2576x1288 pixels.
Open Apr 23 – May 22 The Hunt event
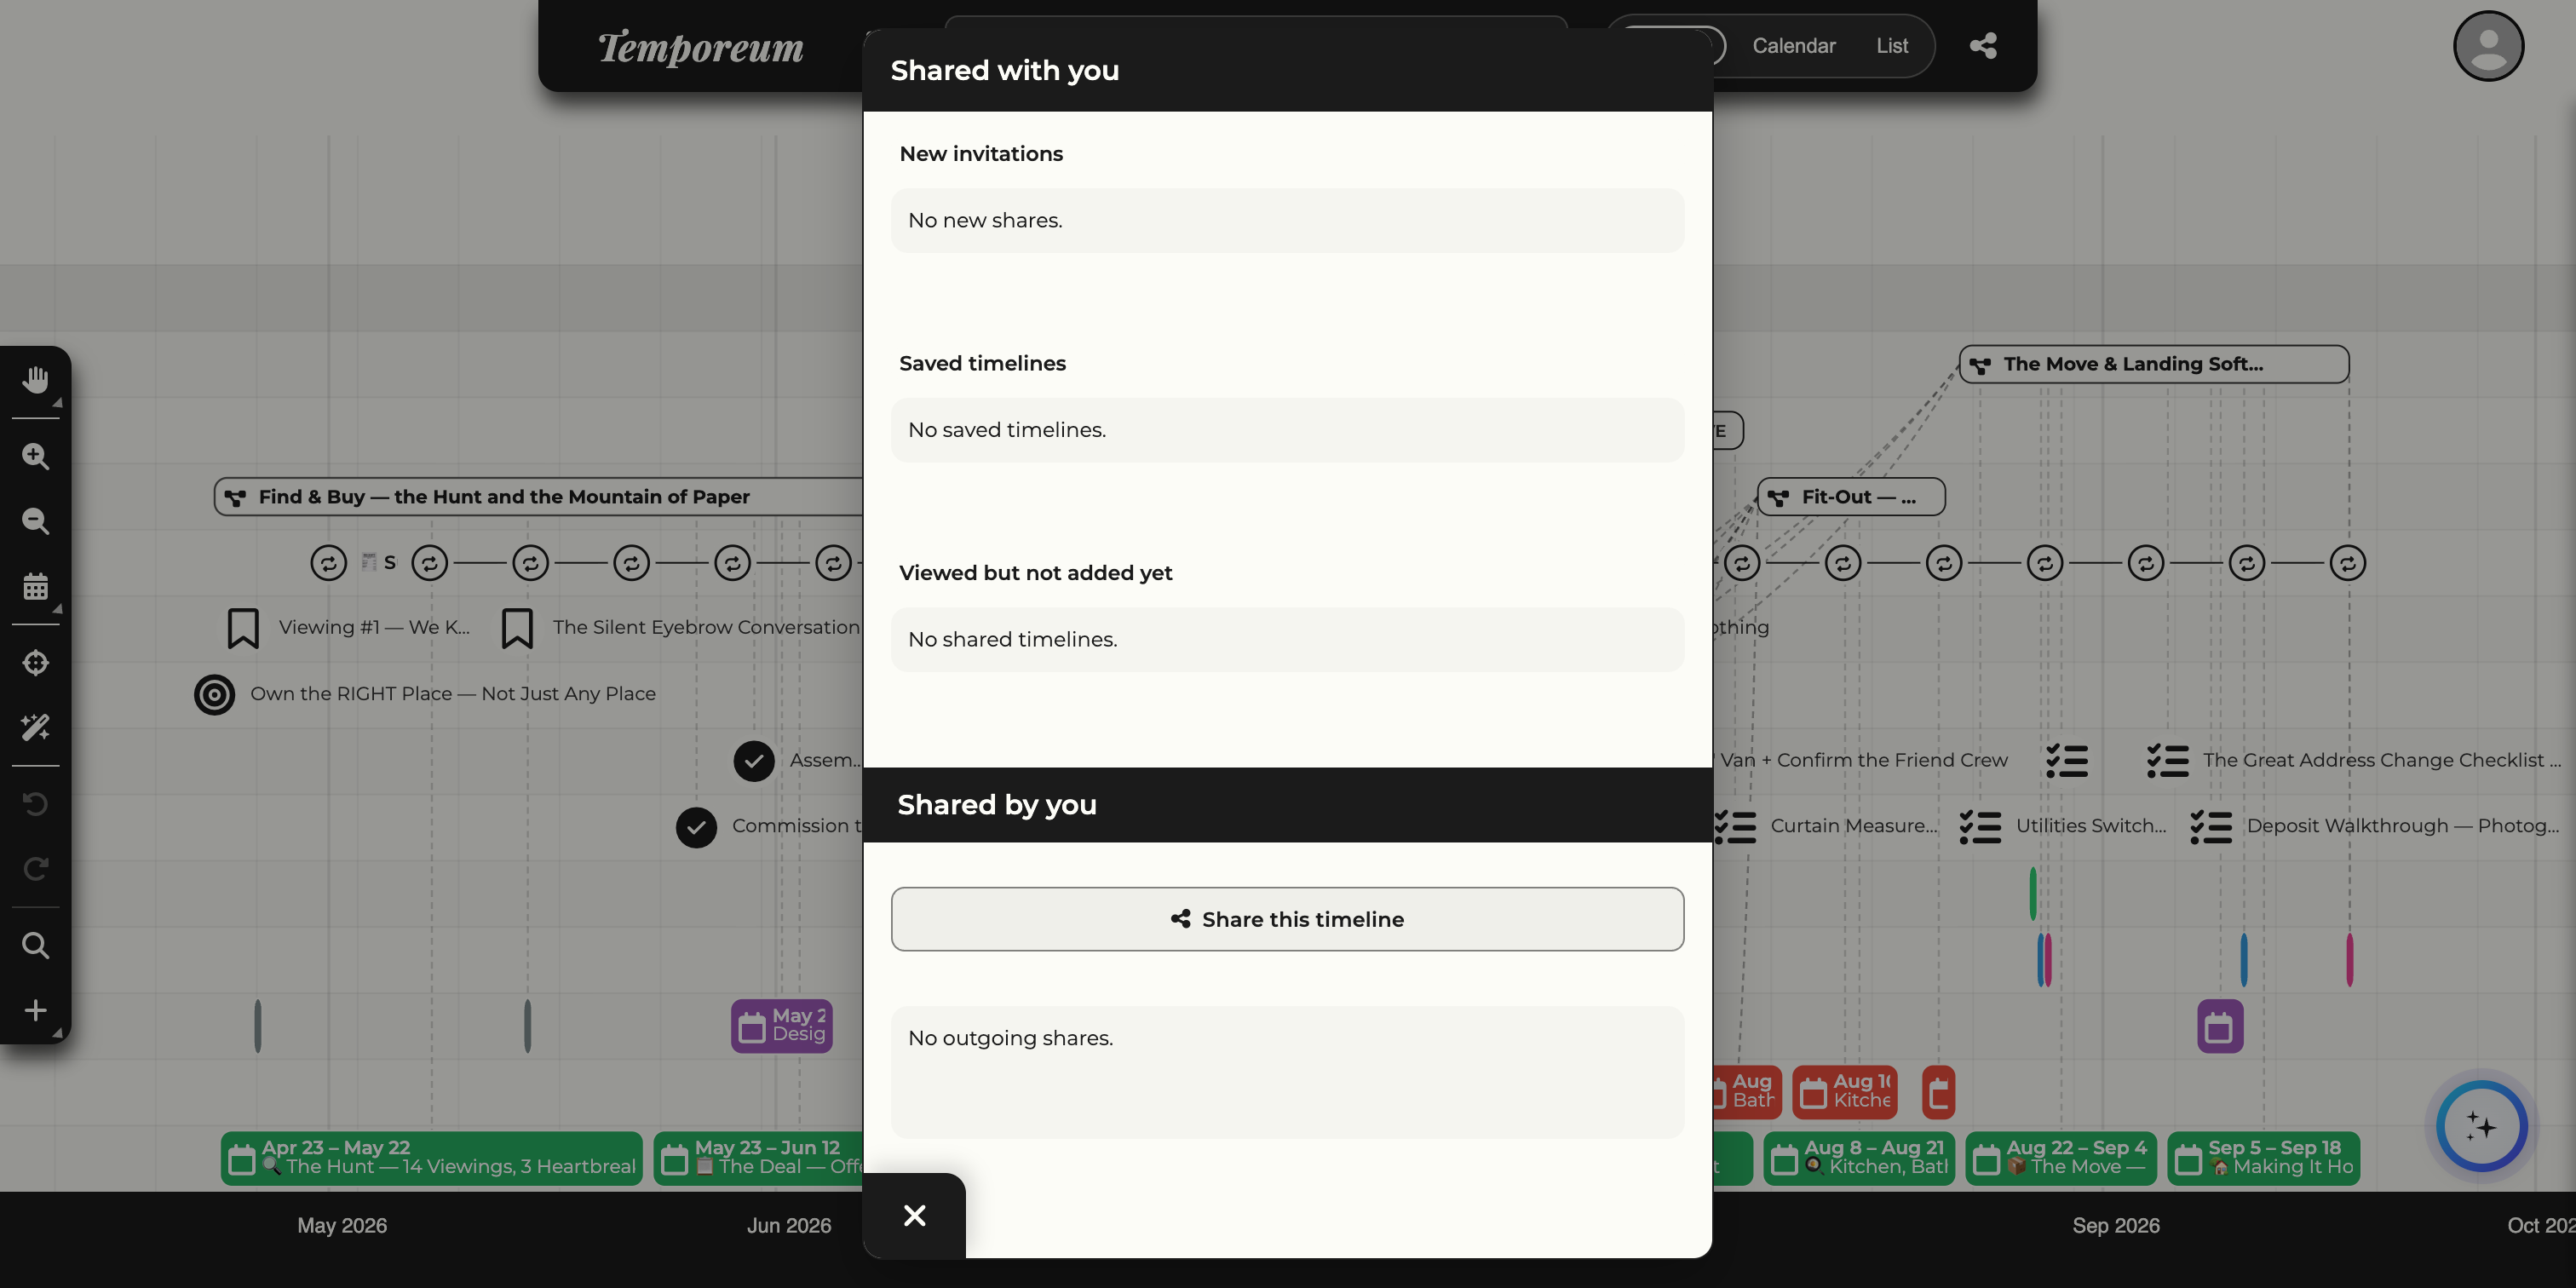[x=431, y=1158]
